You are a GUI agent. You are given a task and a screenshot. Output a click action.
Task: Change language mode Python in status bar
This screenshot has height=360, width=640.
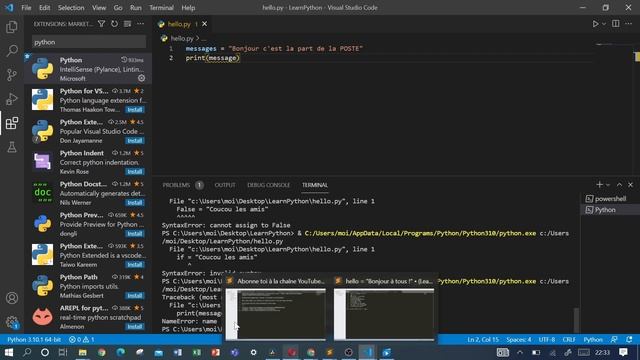[593, 340]
